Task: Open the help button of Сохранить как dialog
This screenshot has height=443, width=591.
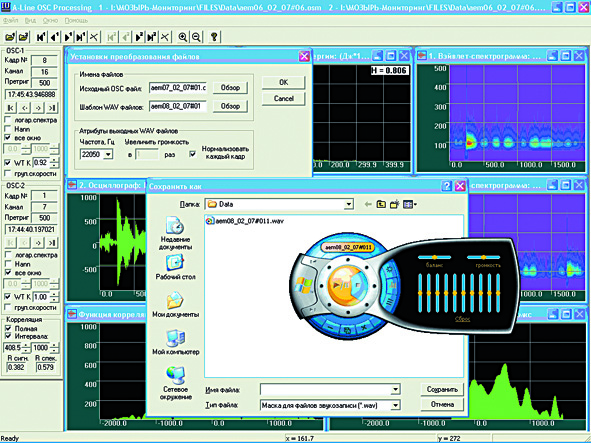Action: pos(447,186)
